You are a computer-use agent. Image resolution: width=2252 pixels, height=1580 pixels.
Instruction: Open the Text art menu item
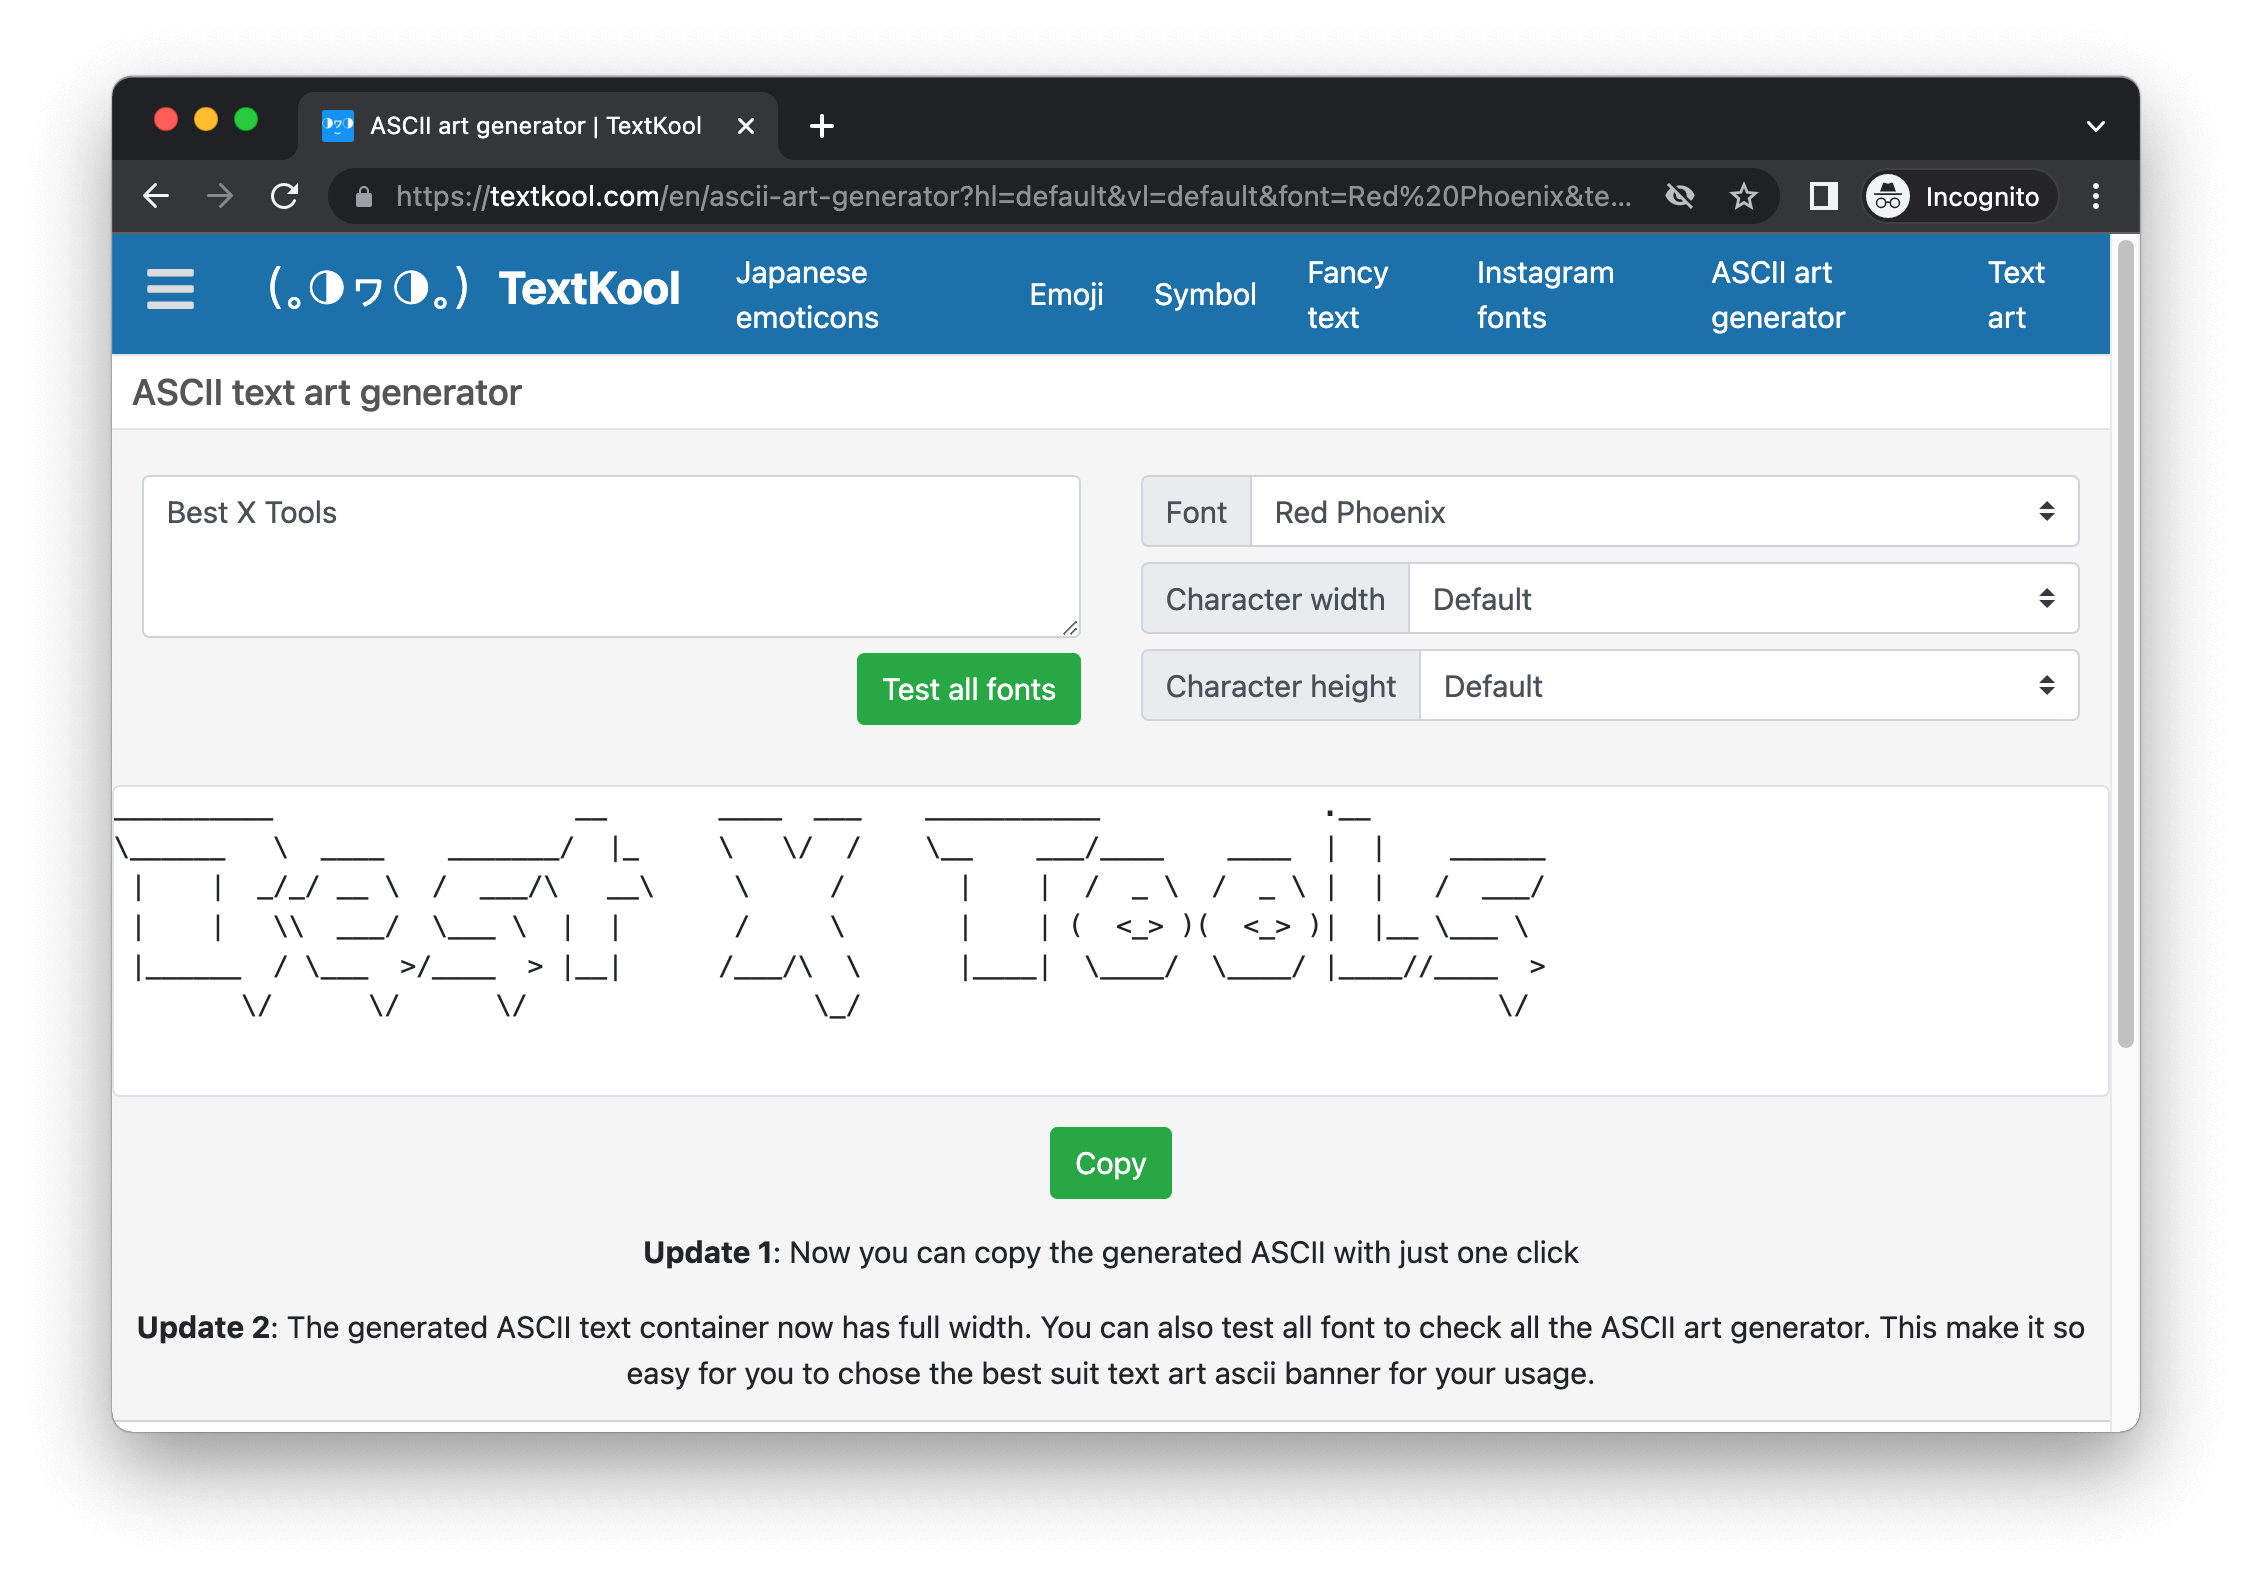(2016, 295)
